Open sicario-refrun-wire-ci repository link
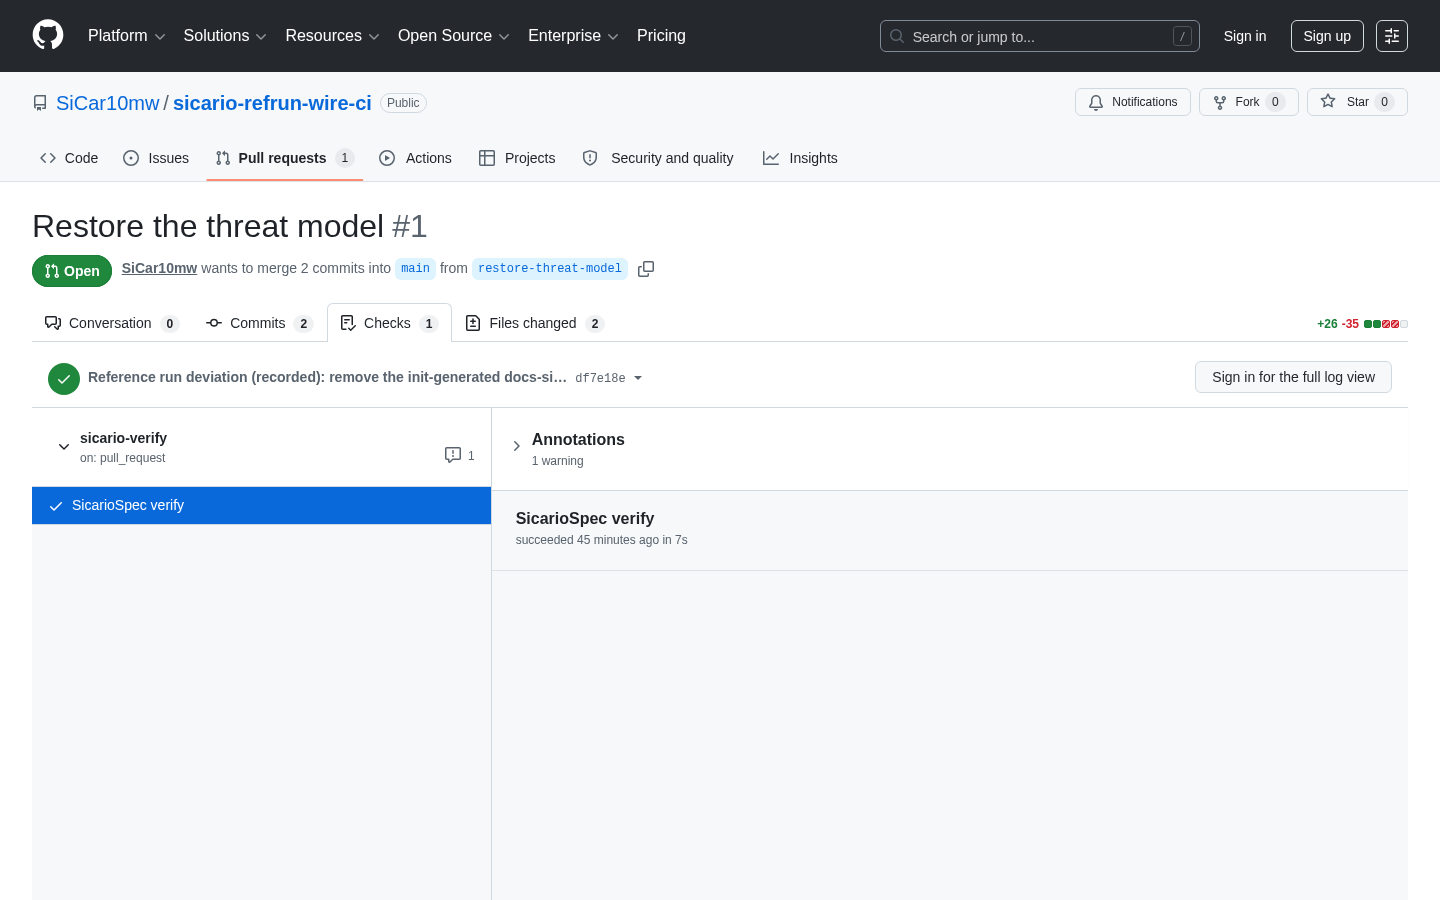The height and width of the screenshot is (900, 1440). point(272,103)
